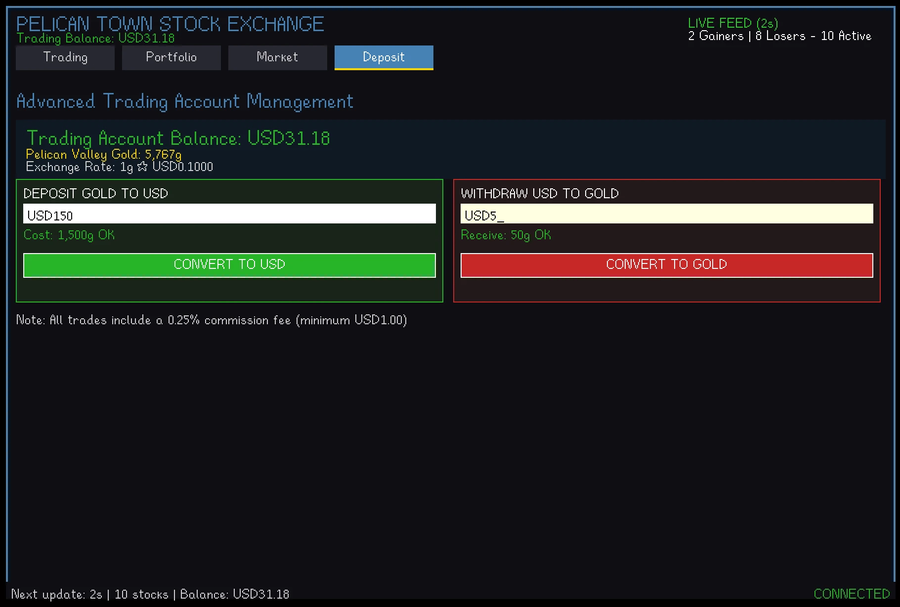Switch to the Trading tab
900x607 pixels.
(65, 57)
